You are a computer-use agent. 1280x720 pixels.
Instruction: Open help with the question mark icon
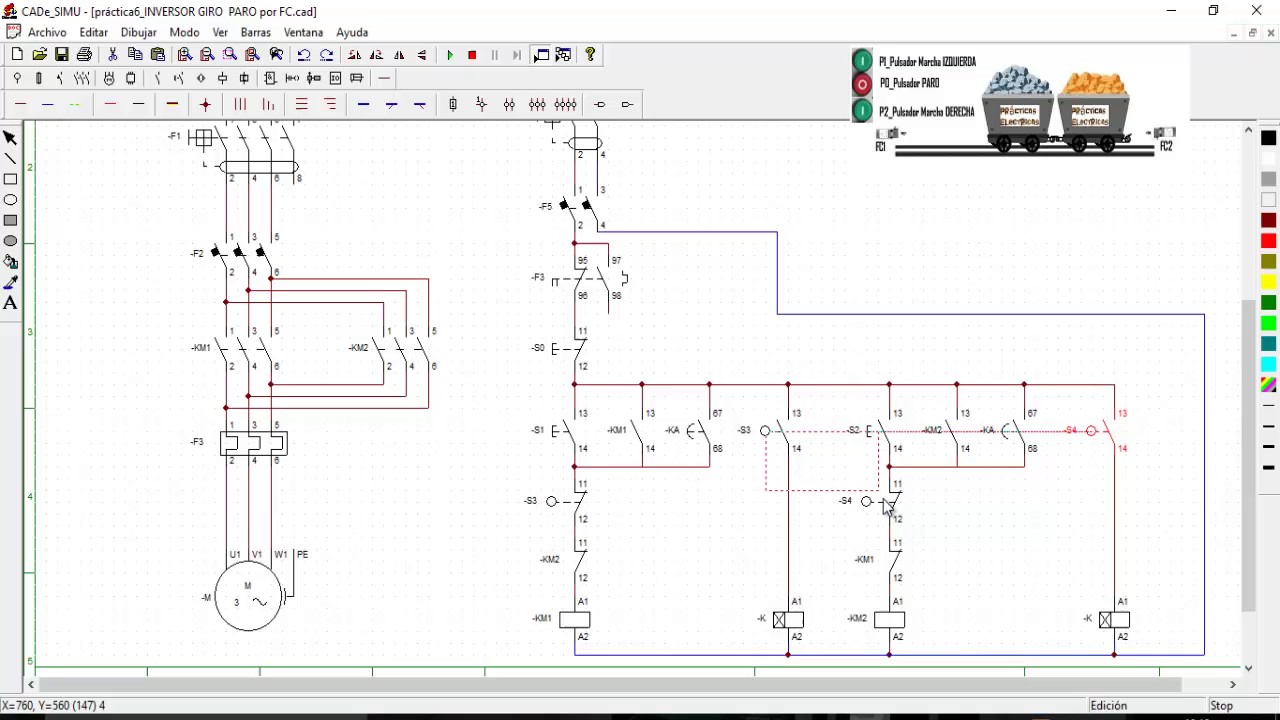(590, 55)
